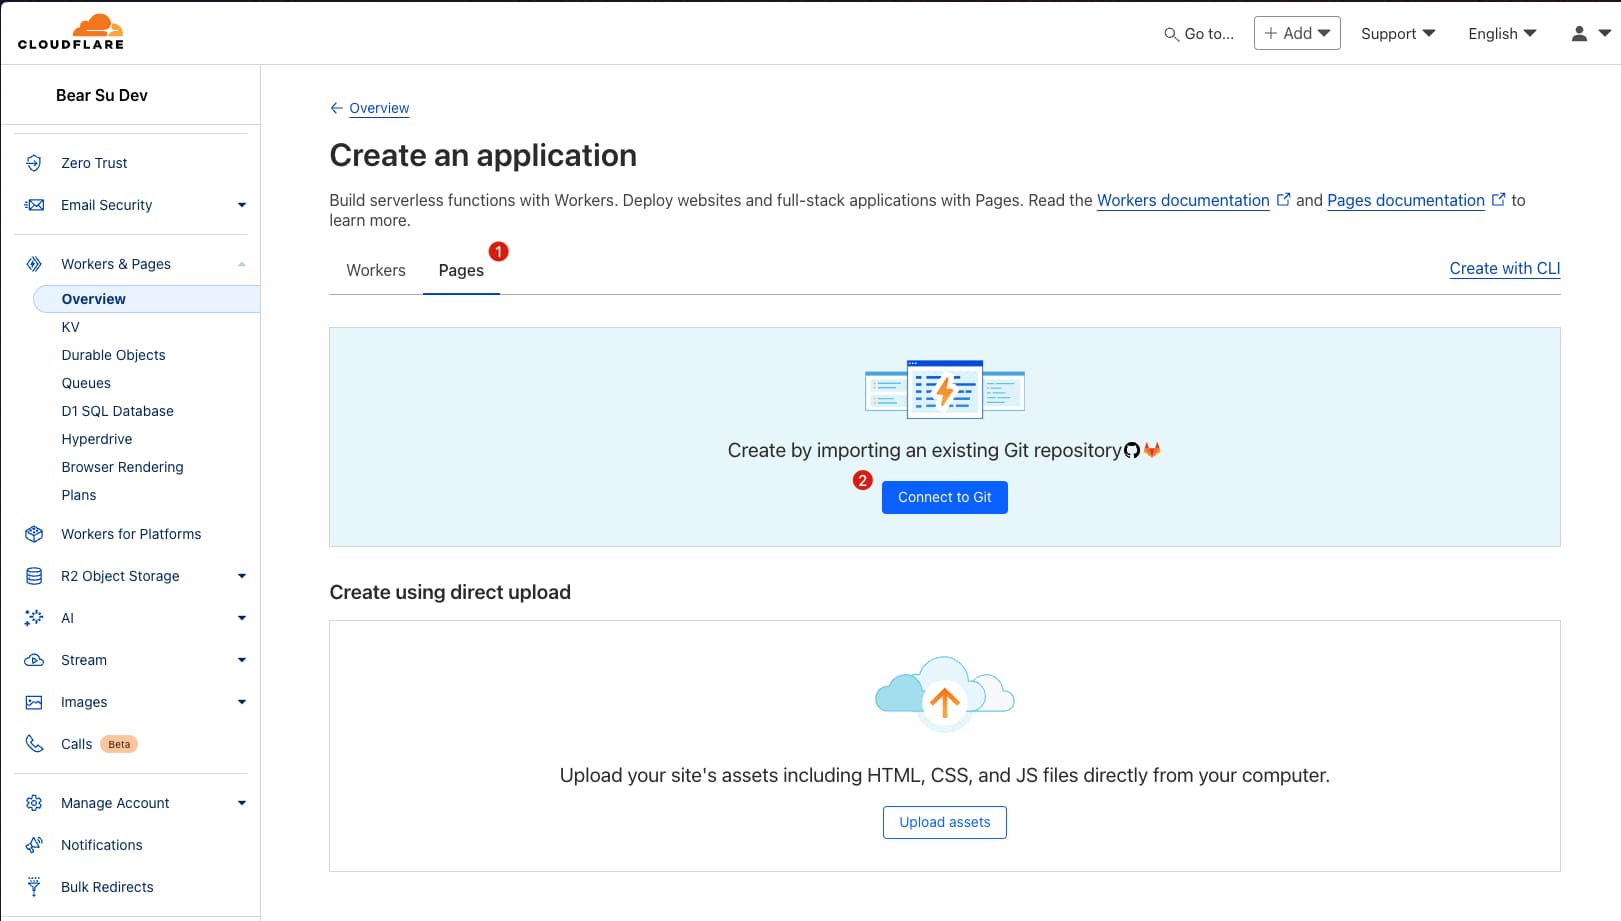Expand the AI section arrow

242,618
